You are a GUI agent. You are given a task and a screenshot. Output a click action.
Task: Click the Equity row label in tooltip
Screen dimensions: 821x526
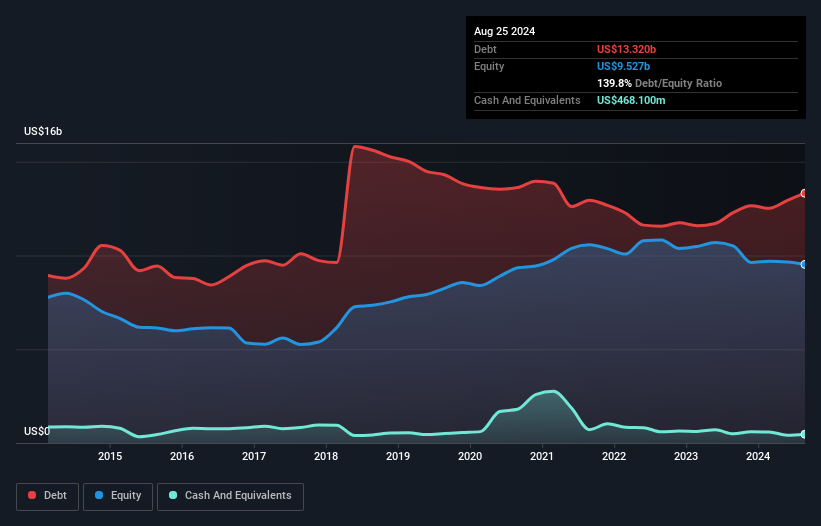(489, 66)
